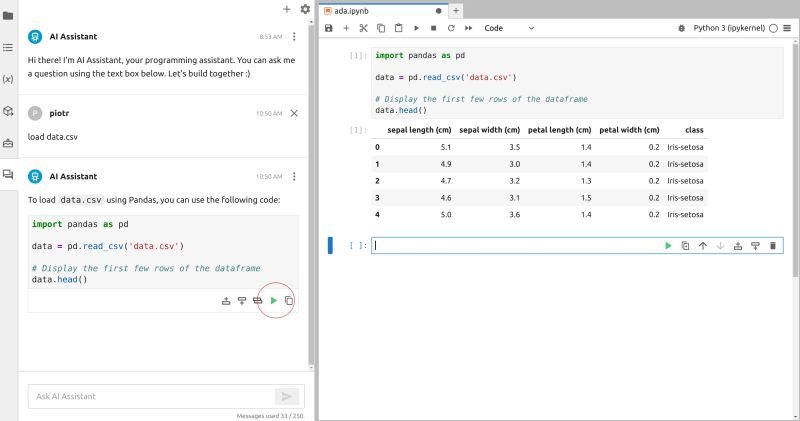Open the file browser sidebar folder icon
The height and width of the screenshot is (421, 800).
(8, 15)
